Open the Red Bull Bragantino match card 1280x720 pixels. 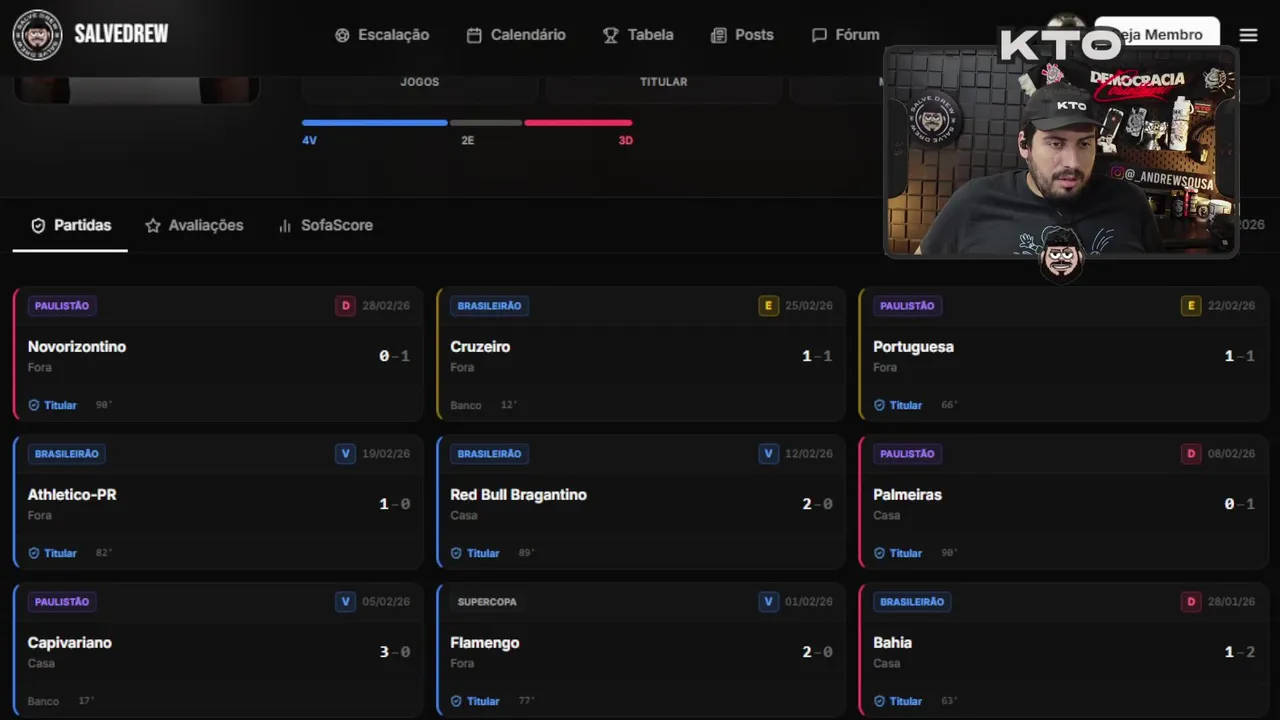(x=641, y=502)
